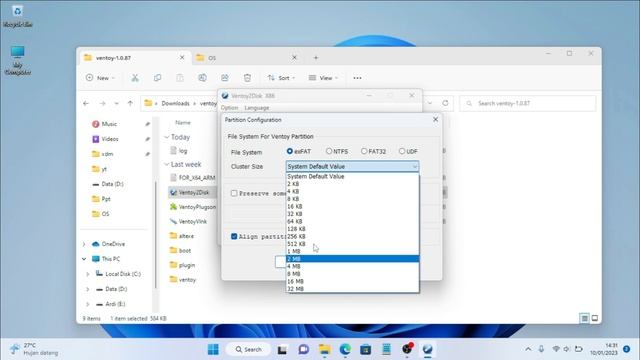Close the Partition Configuration dialog
Image resolution: width=640 pixels, height=360 pixels.
[x=436, y=120]
